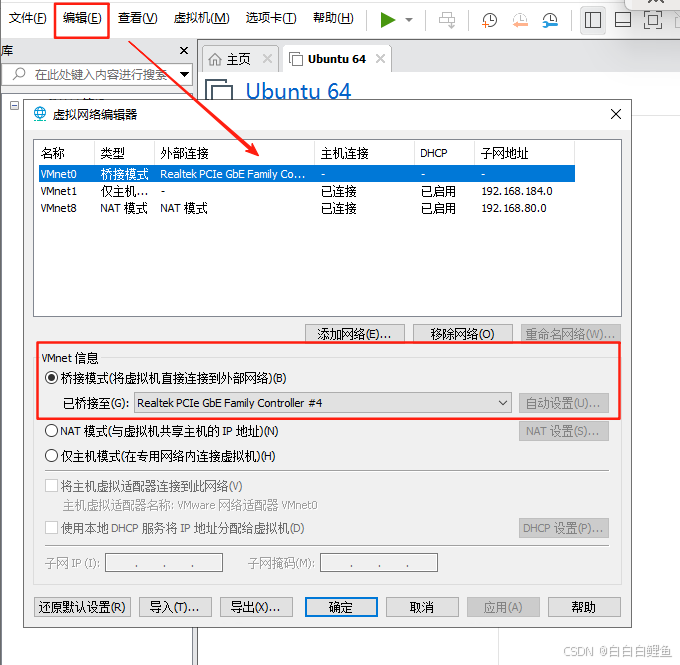This screenshot has width=680, height=665.
Task: Click the 子网掩码 input field
Action: click(379, 563)
